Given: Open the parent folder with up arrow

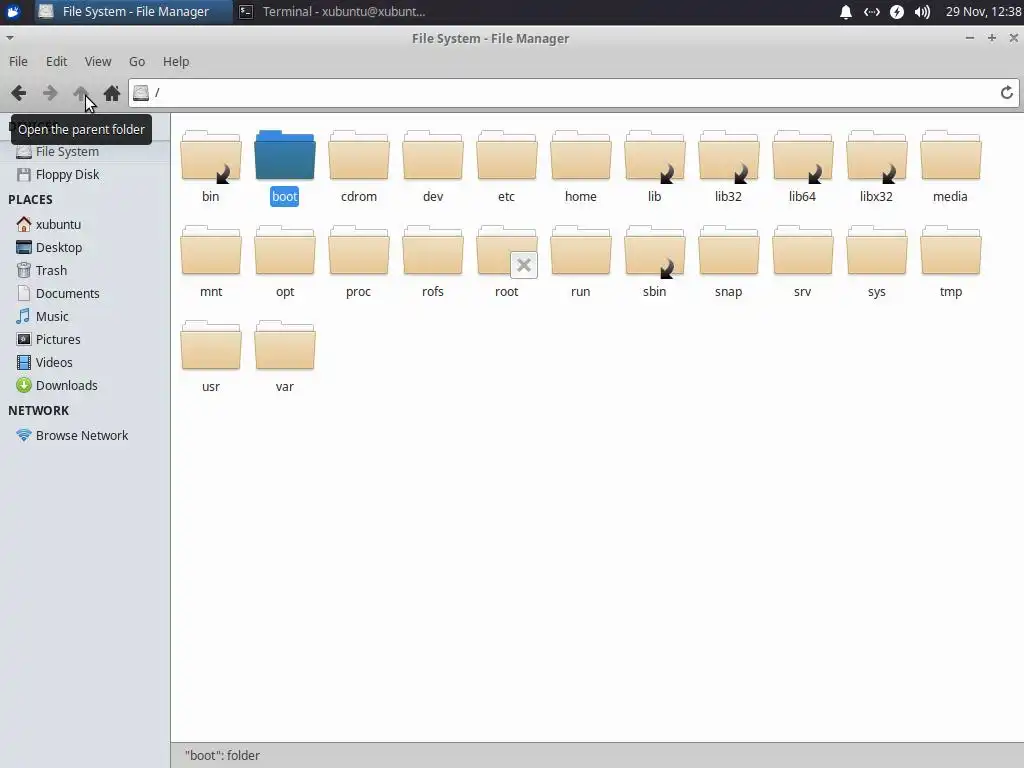Looking at the screenshot, I should 81,93.
